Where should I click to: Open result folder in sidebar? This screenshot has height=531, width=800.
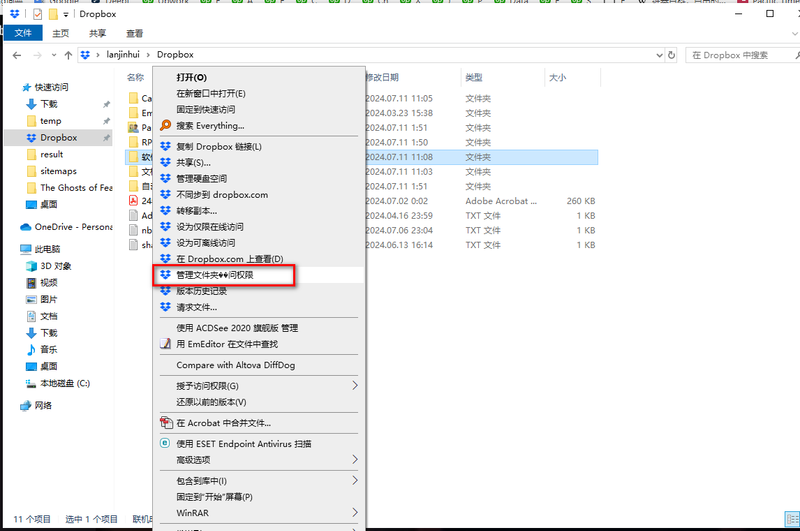tap(52, 155)
